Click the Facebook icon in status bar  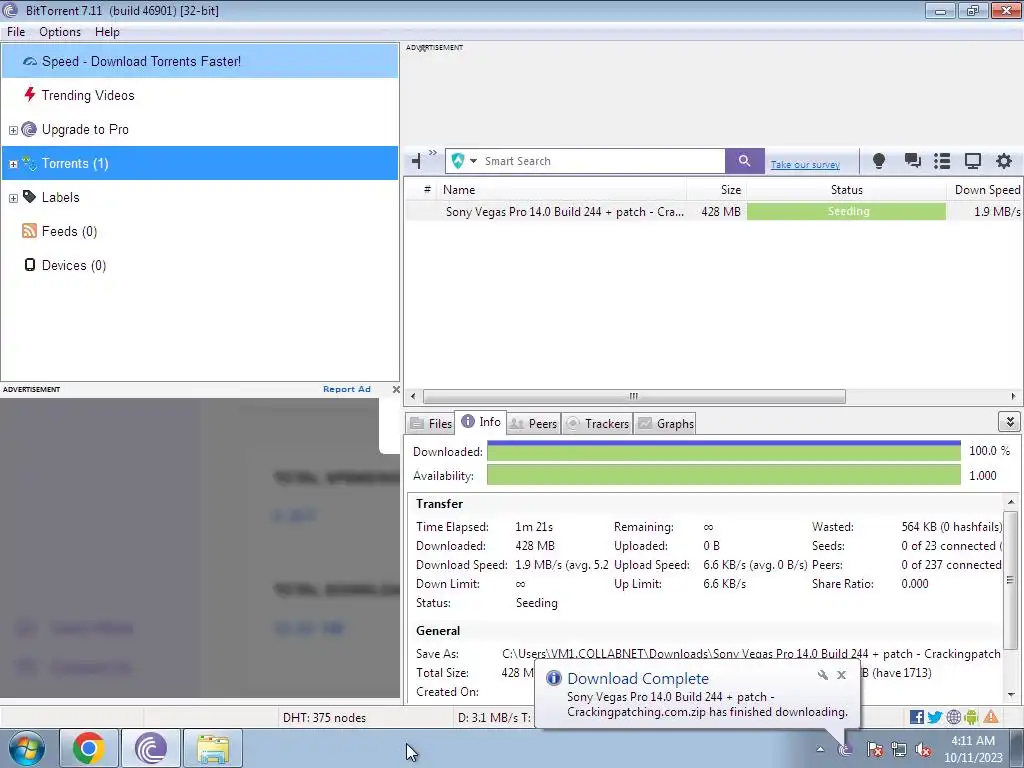[917, 717]
